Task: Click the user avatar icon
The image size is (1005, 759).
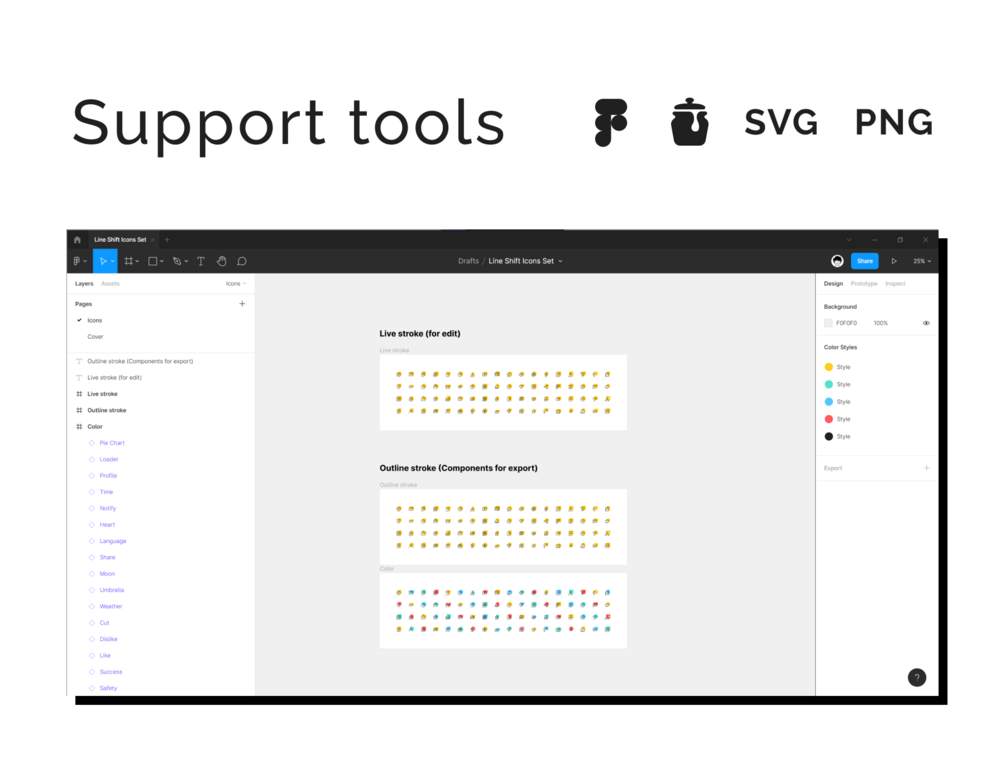Action: [837, 261]
